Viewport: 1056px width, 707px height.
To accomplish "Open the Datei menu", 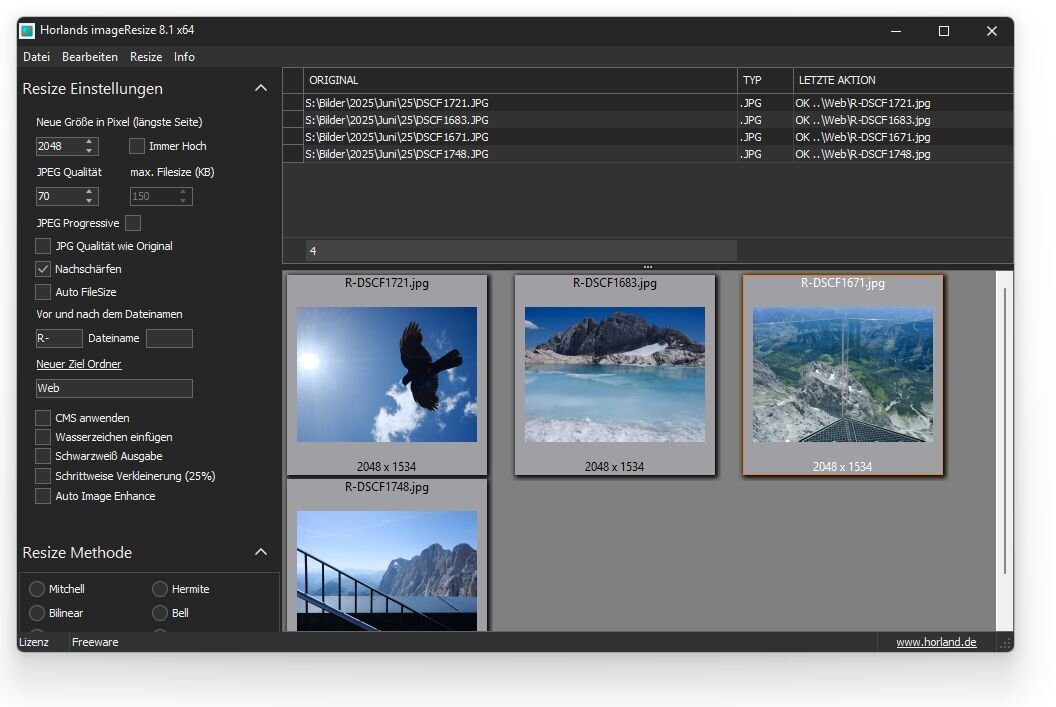I will [x=36, y=57].
